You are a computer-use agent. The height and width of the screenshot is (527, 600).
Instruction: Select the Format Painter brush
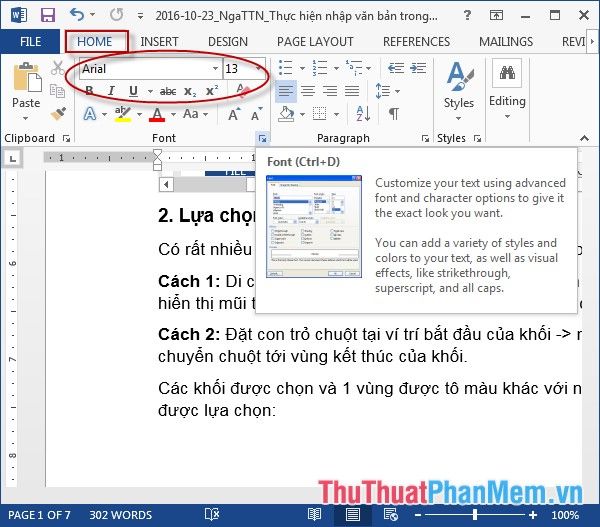point(58,114)
